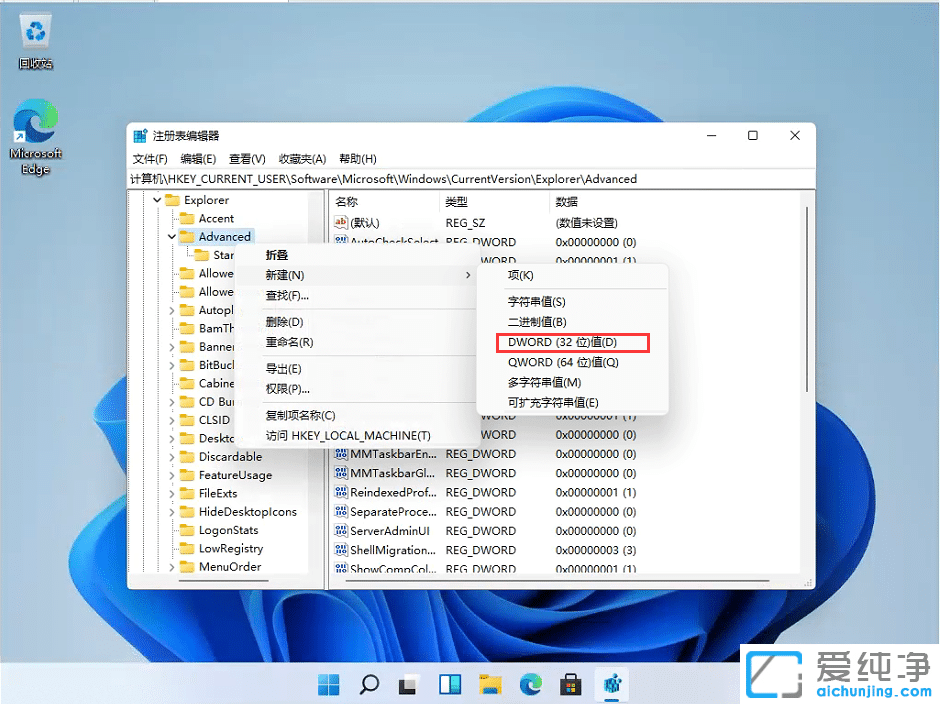Screen dimensions: 940x704
Task: Click the (默认) string value icon
Action: point(342,222)
